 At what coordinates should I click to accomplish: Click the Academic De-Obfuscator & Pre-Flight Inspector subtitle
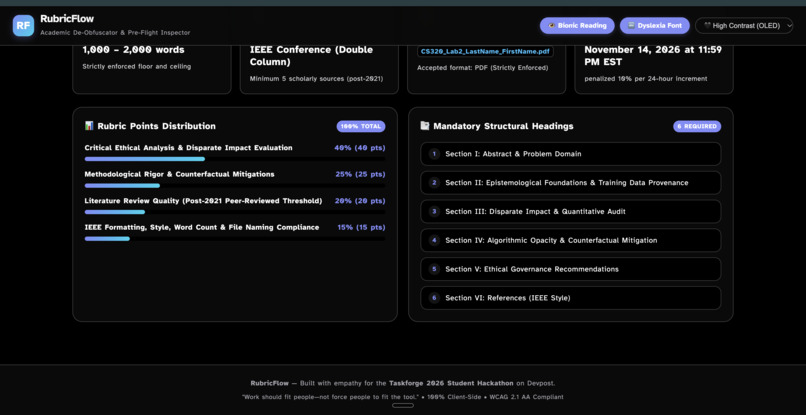115,32
